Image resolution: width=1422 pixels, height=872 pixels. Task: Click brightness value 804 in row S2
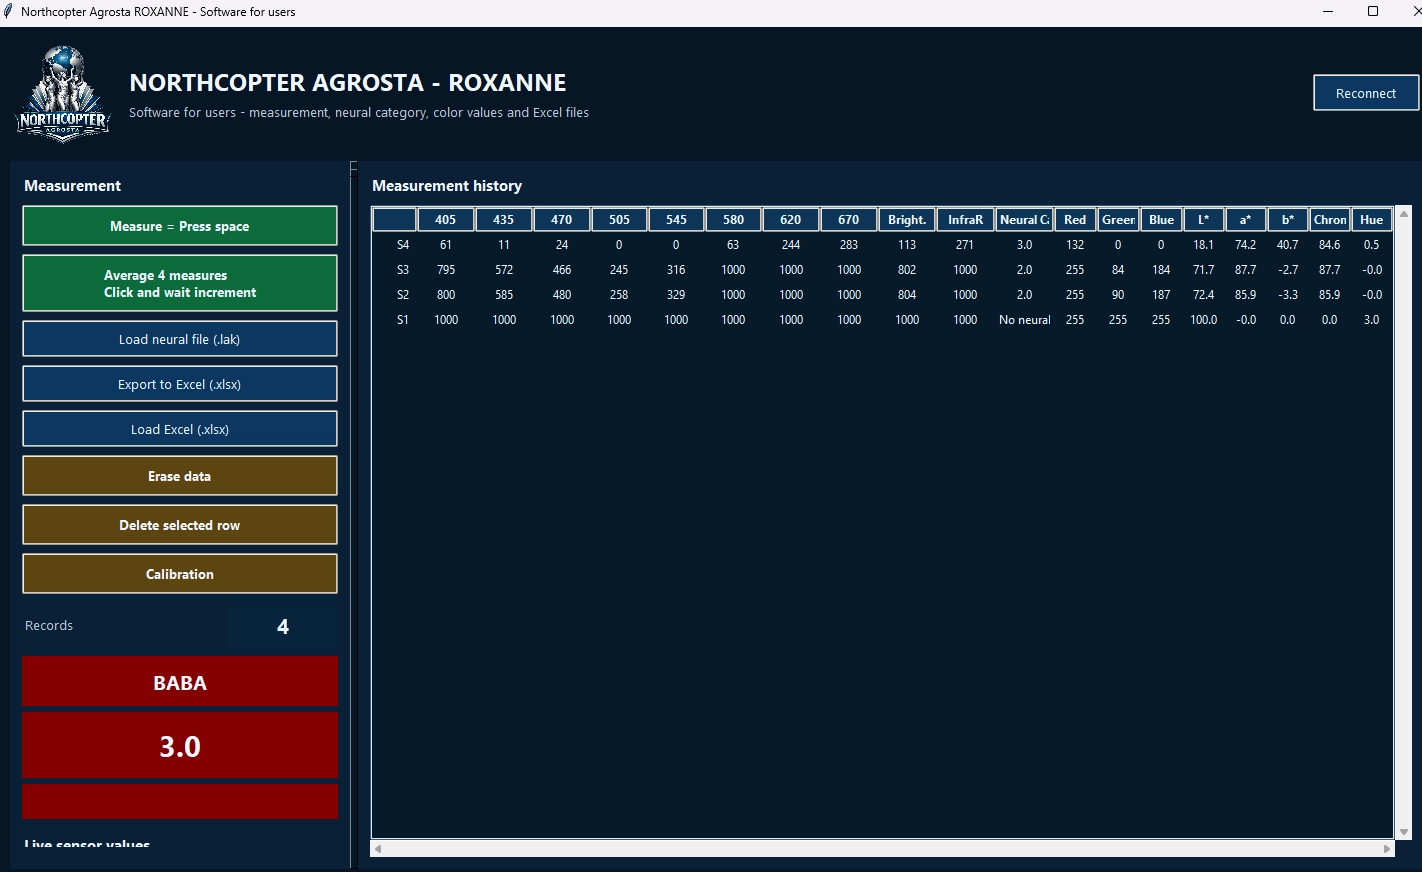[907, 295]
